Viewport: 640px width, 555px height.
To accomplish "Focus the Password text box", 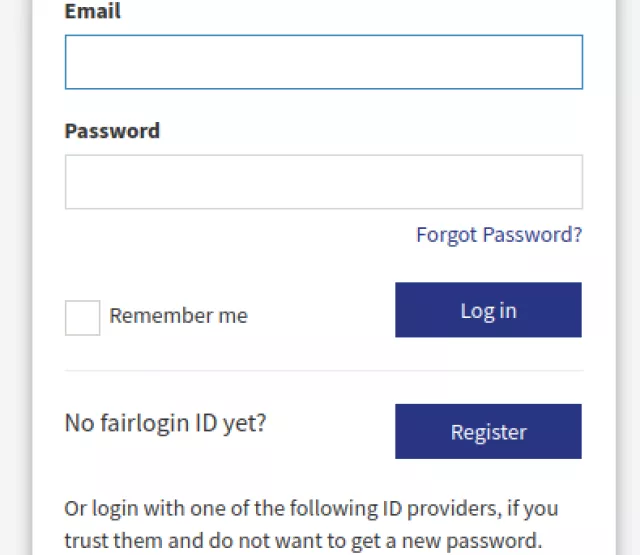I will pyautogui.click(x=323, y=182).
